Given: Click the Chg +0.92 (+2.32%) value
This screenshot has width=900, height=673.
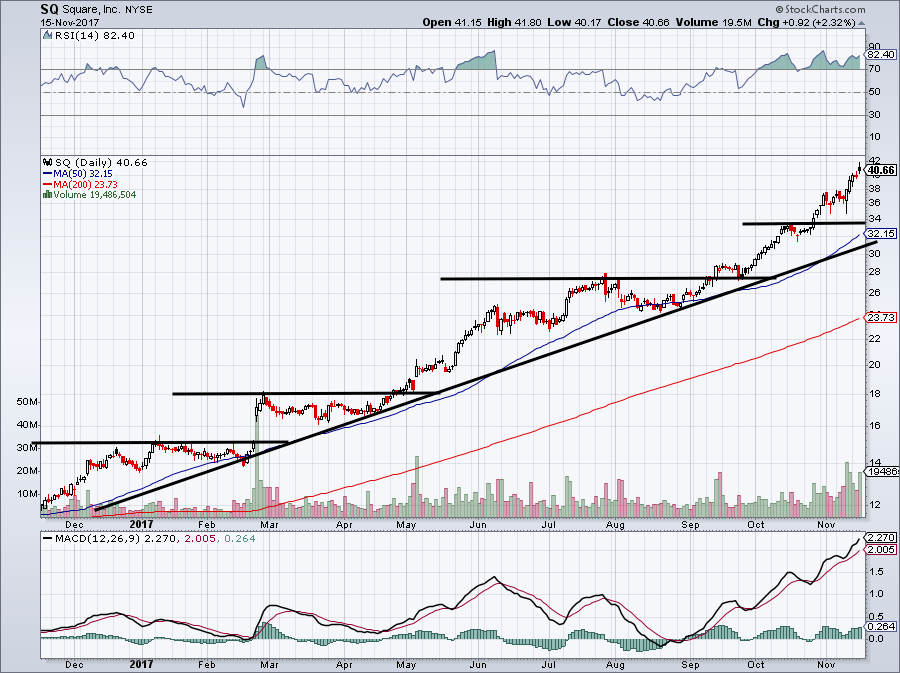Looking at the screenshot, I should click(x=806, y=22).
